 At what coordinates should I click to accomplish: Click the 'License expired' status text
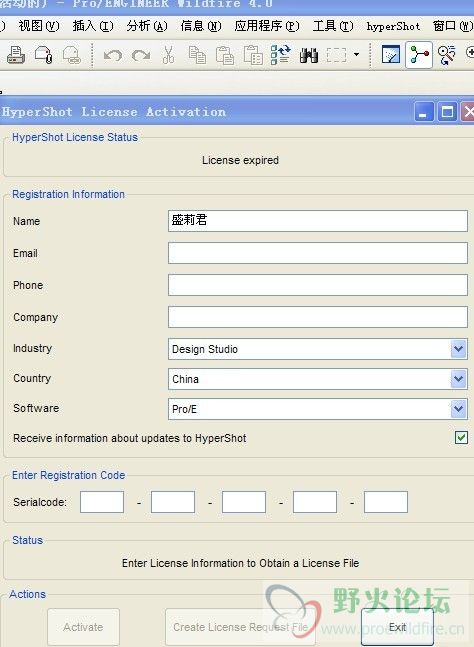(x=240, y=160)
